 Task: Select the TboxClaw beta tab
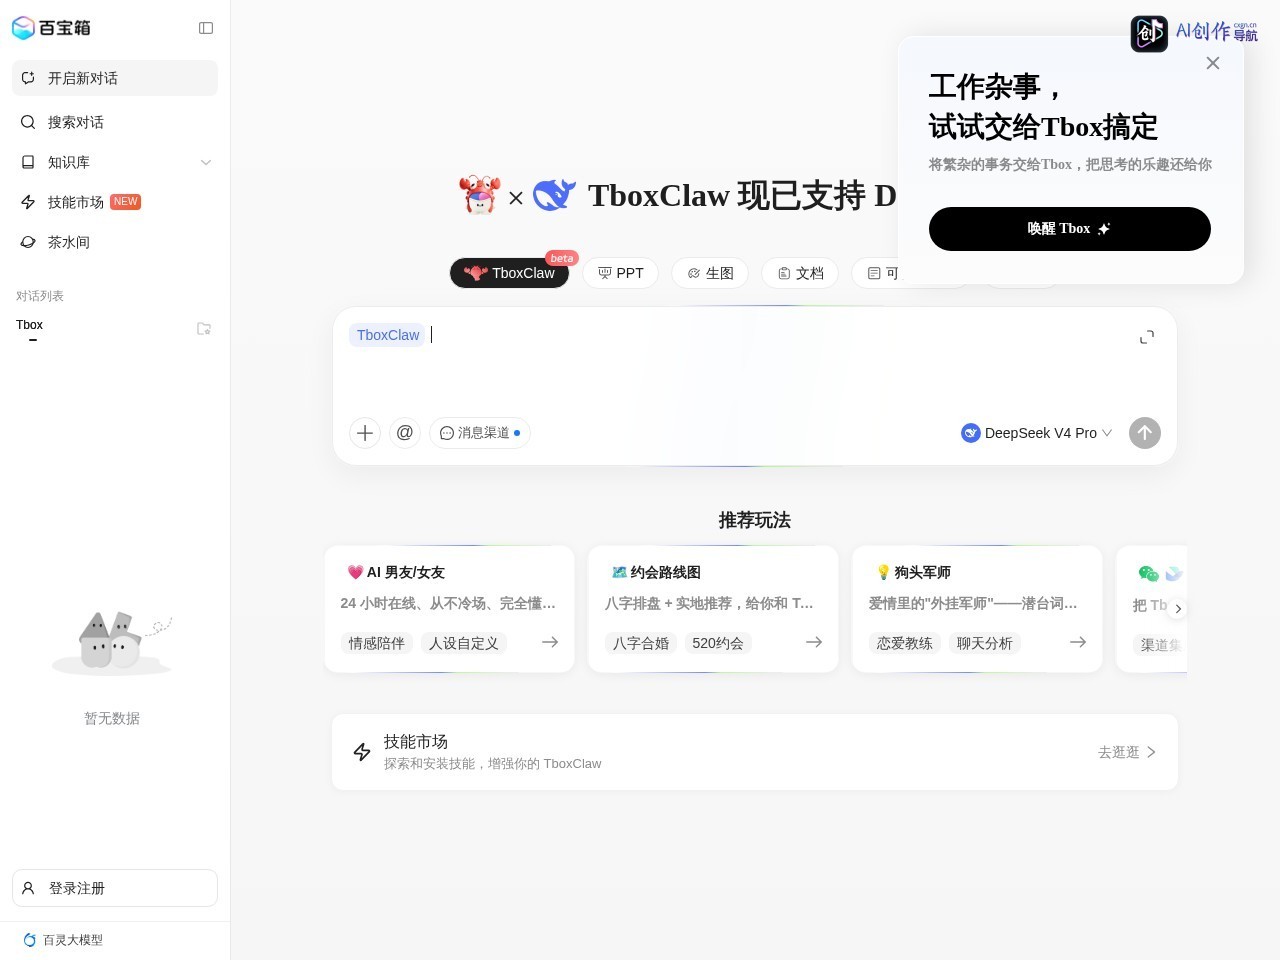tap(510, 273)
